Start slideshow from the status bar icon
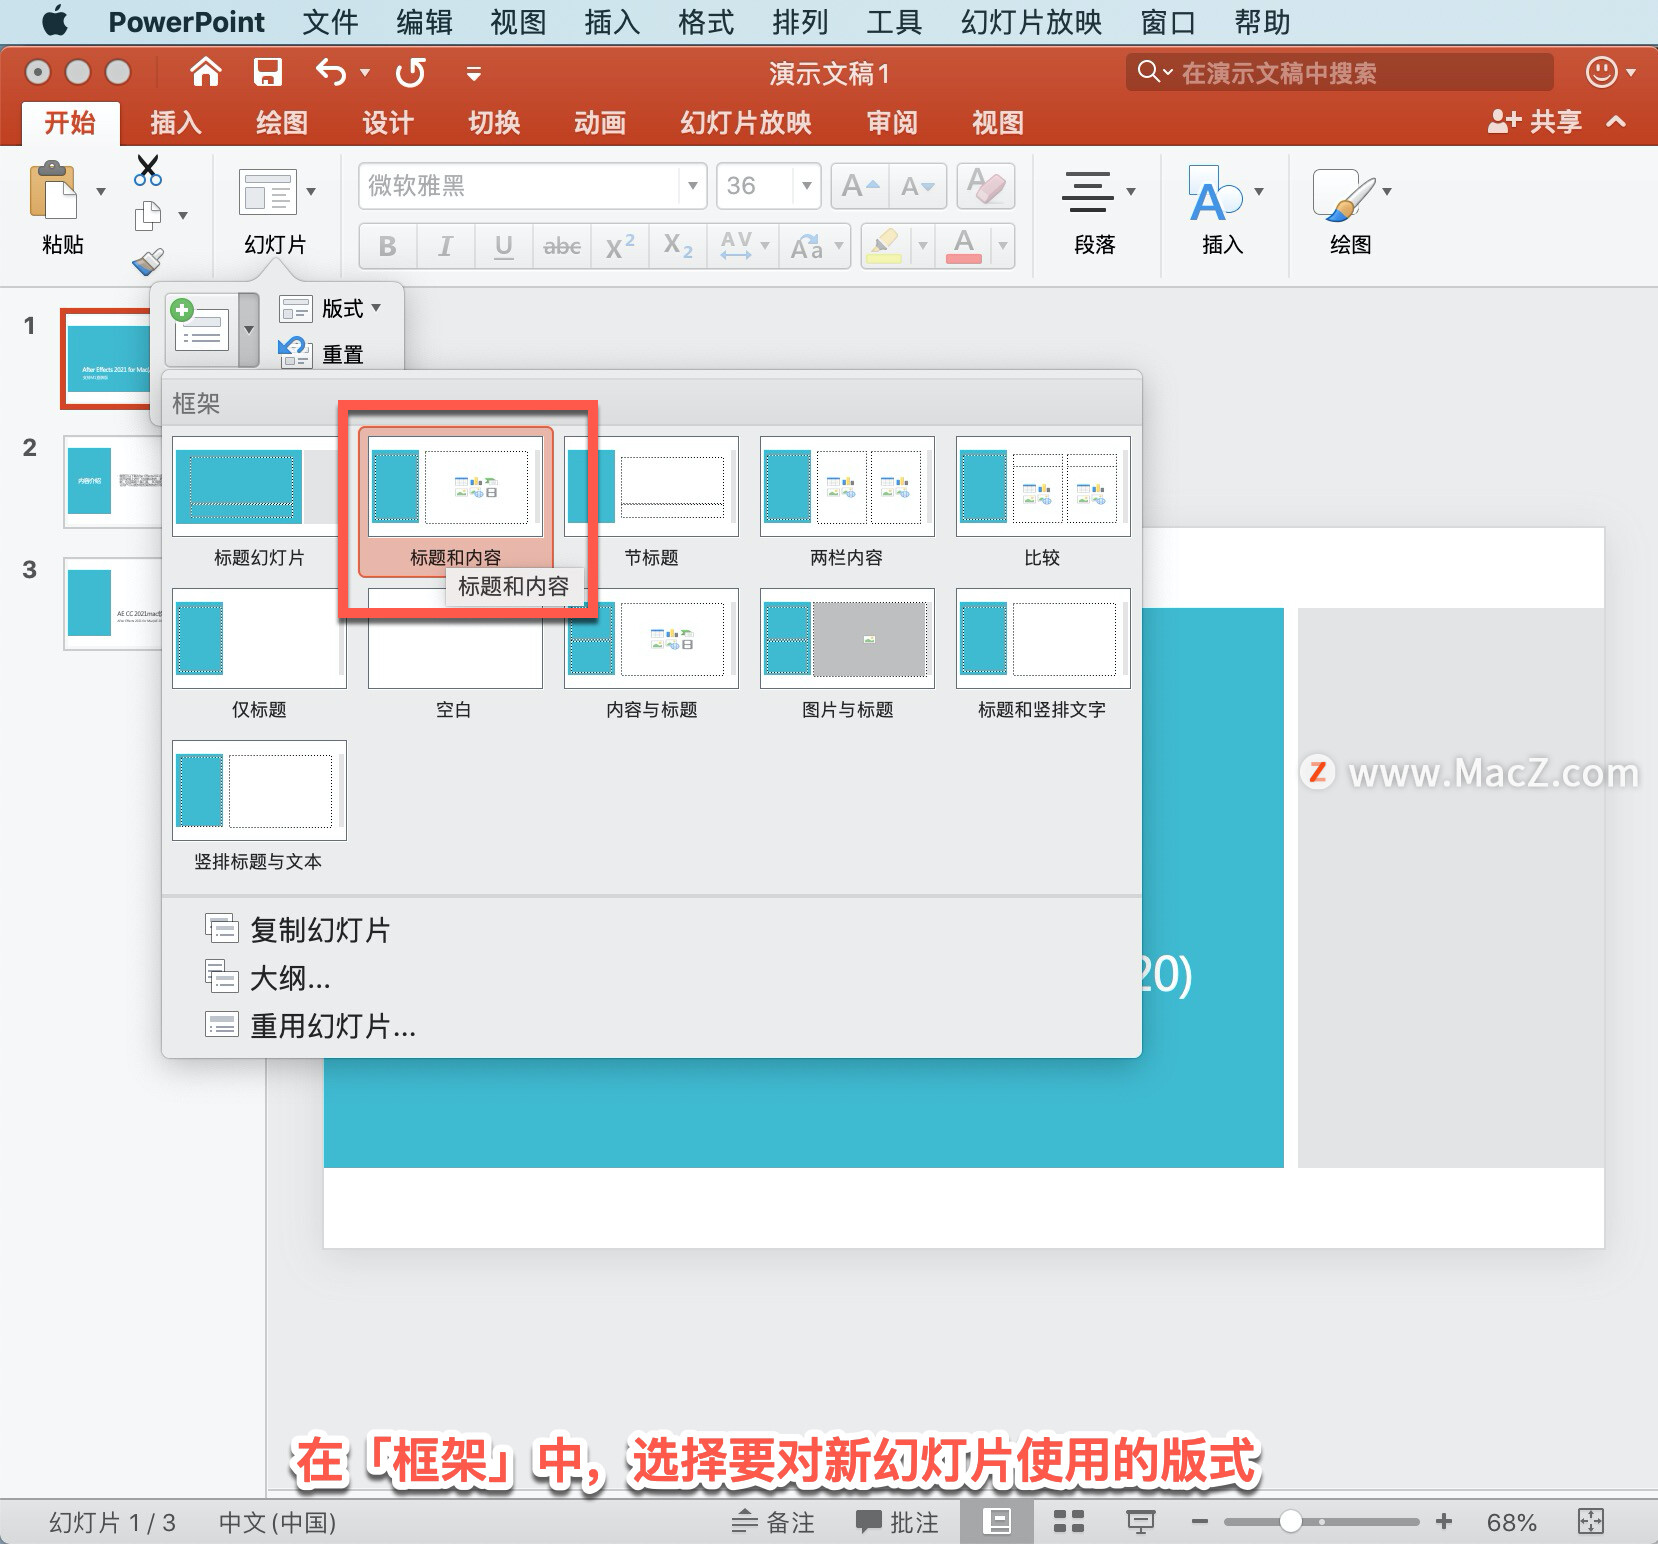This screenshot has height=1544, width=1658. point(1140,1522)
